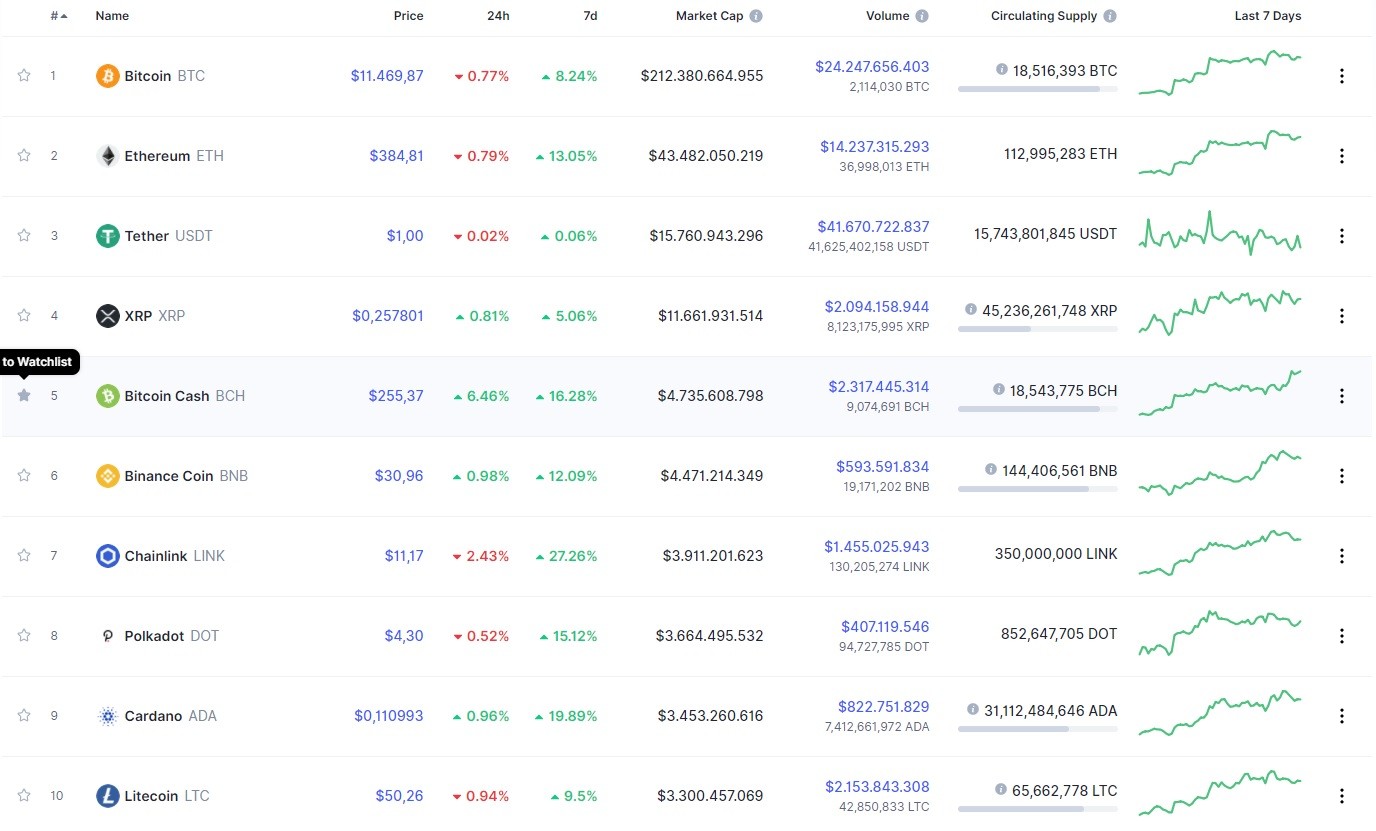
Task: Click the Circulating Supply header info icon
Action: [x=1110, y=16]
